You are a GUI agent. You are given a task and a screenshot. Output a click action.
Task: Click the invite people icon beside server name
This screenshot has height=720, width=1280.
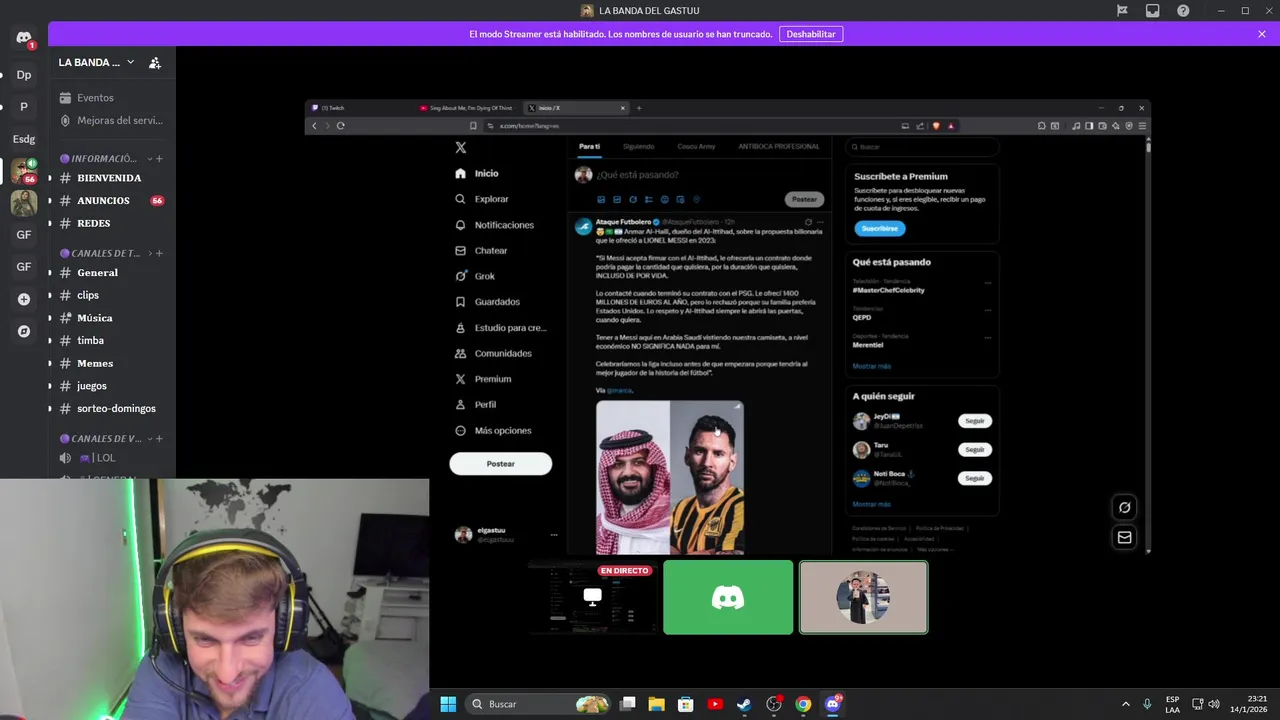pyautogui.click(x=155, y=62)
